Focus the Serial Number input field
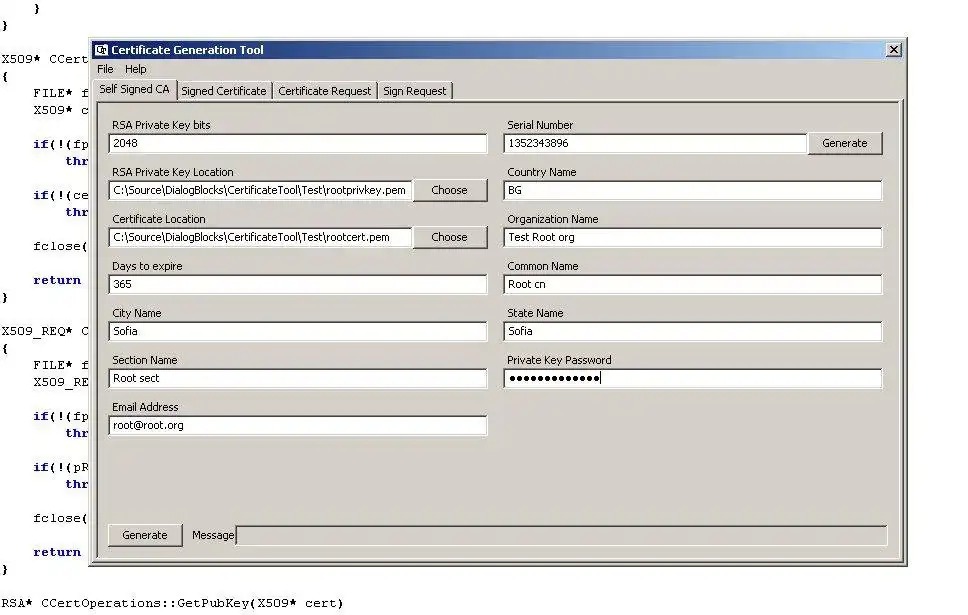This screenshot has height=615, width=968. click(x=655, y=143)
